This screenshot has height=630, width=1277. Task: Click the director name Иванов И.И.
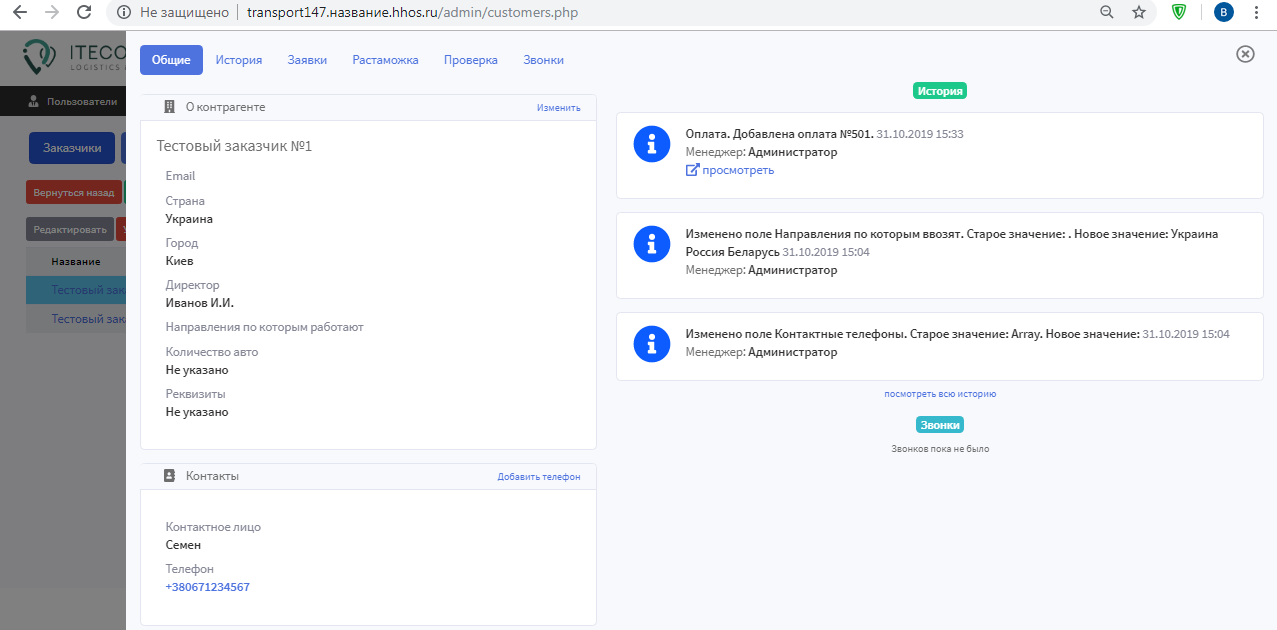click(x=200, y=303)
